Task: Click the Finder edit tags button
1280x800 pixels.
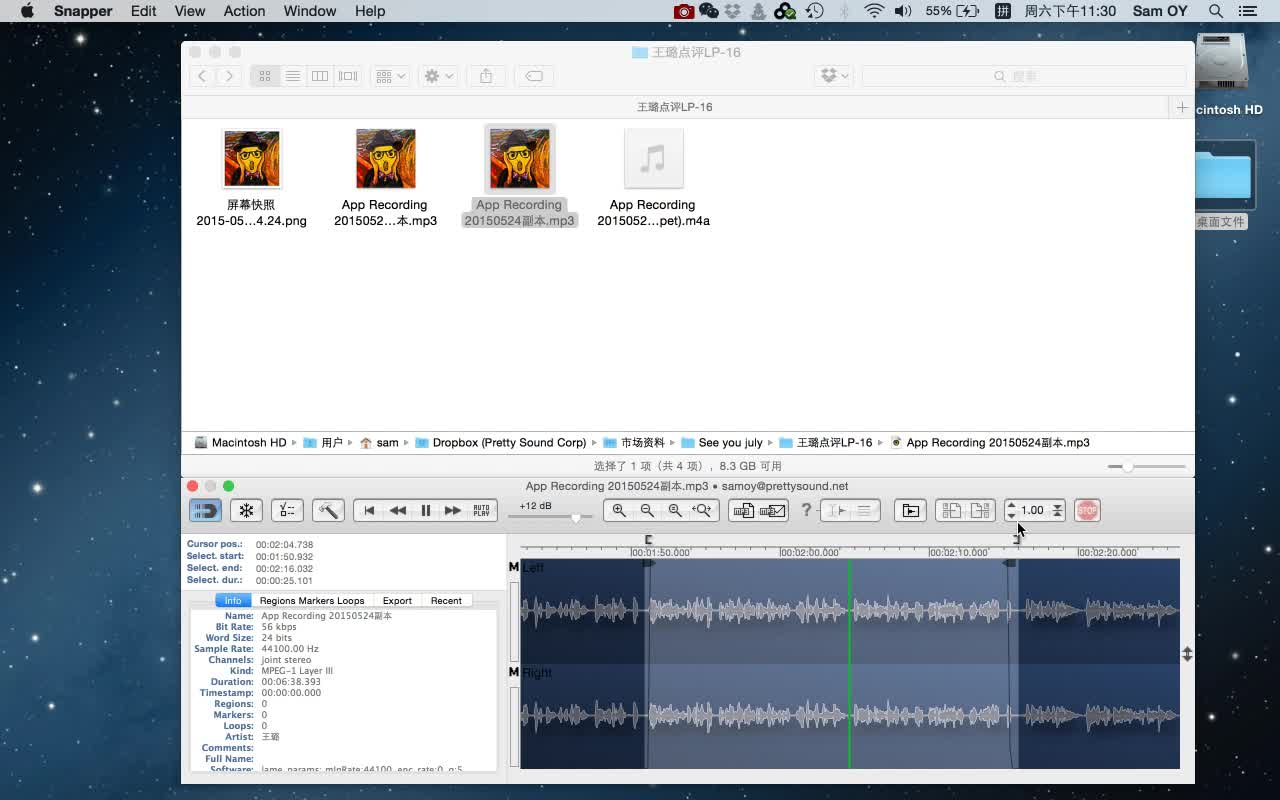Action: point(534,76)
